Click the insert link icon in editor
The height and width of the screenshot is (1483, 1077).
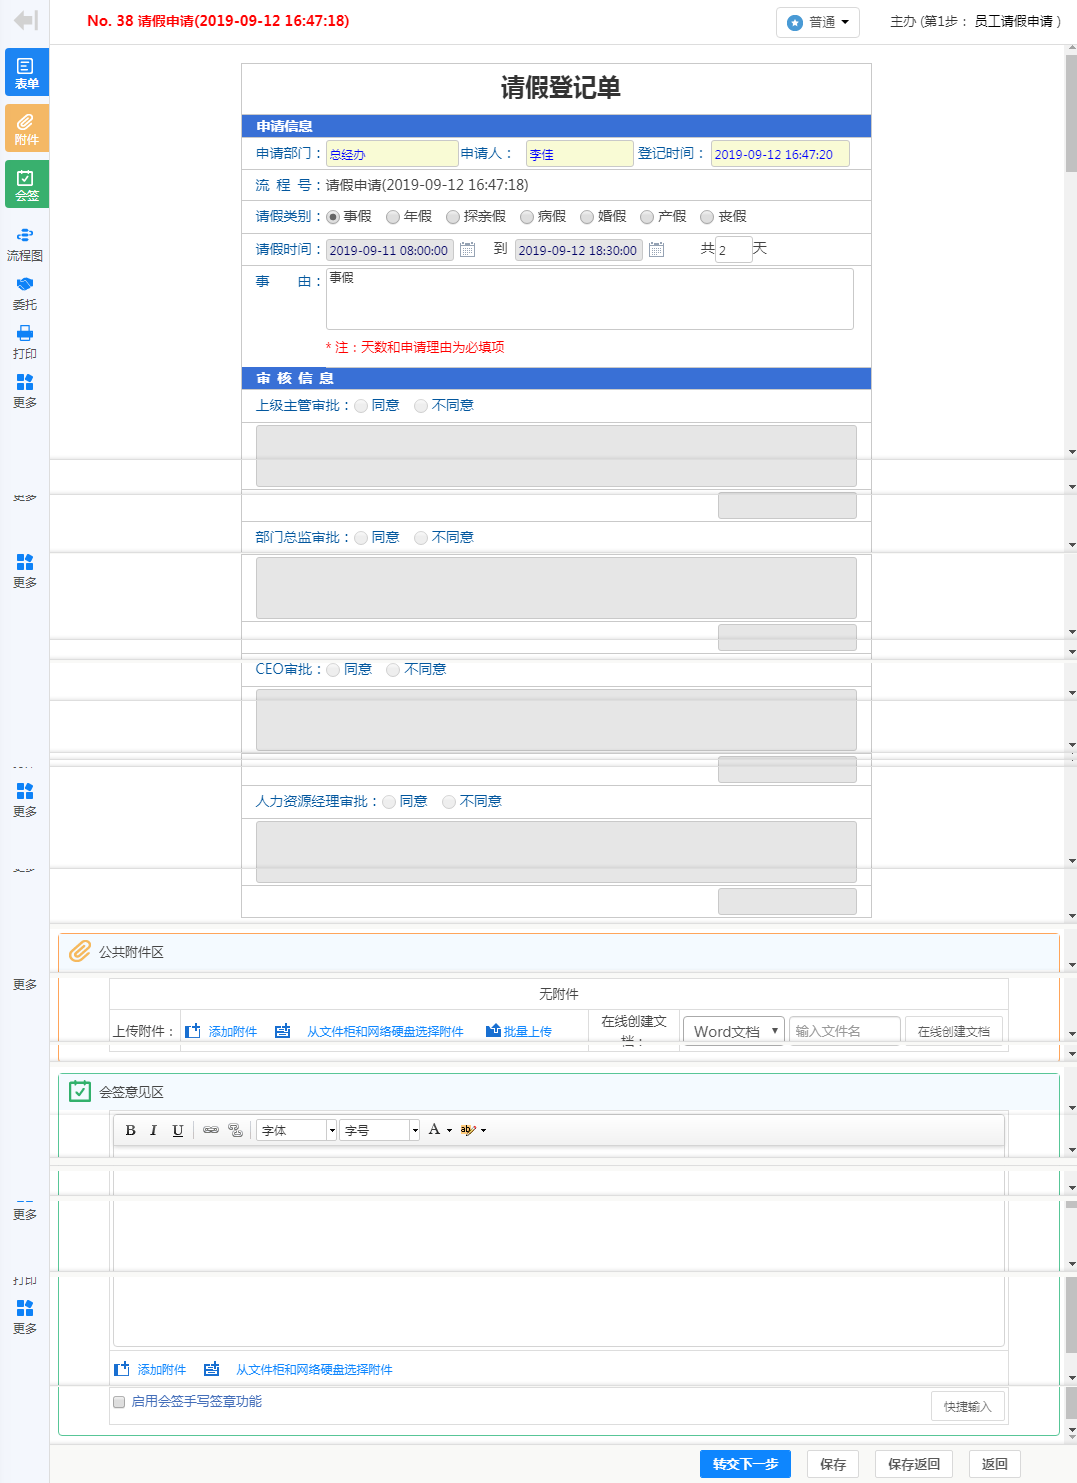211,1130
